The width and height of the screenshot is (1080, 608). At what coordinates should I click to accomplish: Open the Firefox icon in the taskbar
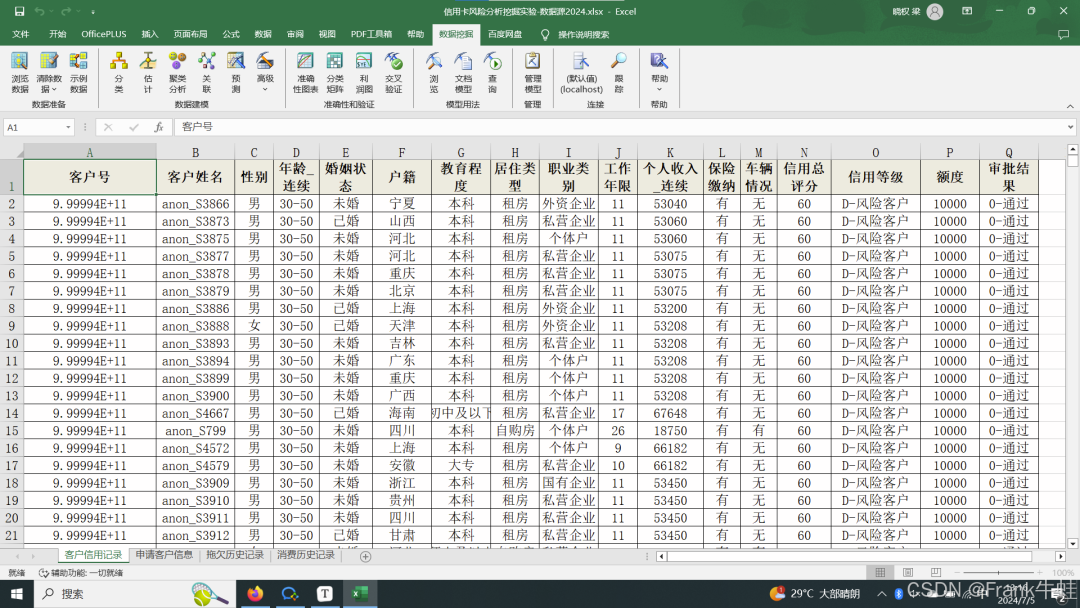click(254, 593)
